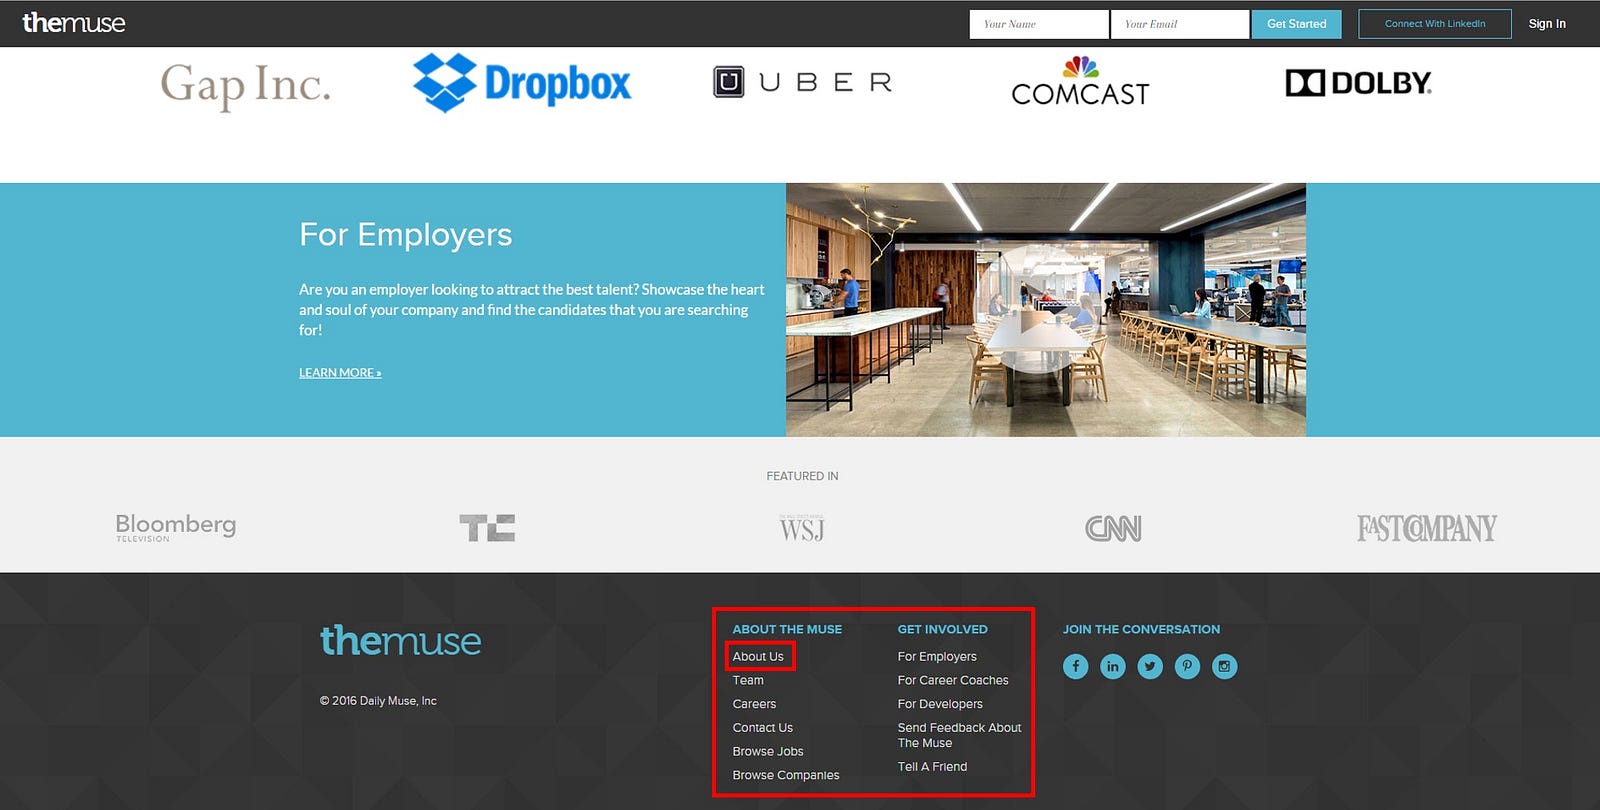
Task: Open the For Career Coaches link
Action: pyautogui.click(x=953, y=681)
